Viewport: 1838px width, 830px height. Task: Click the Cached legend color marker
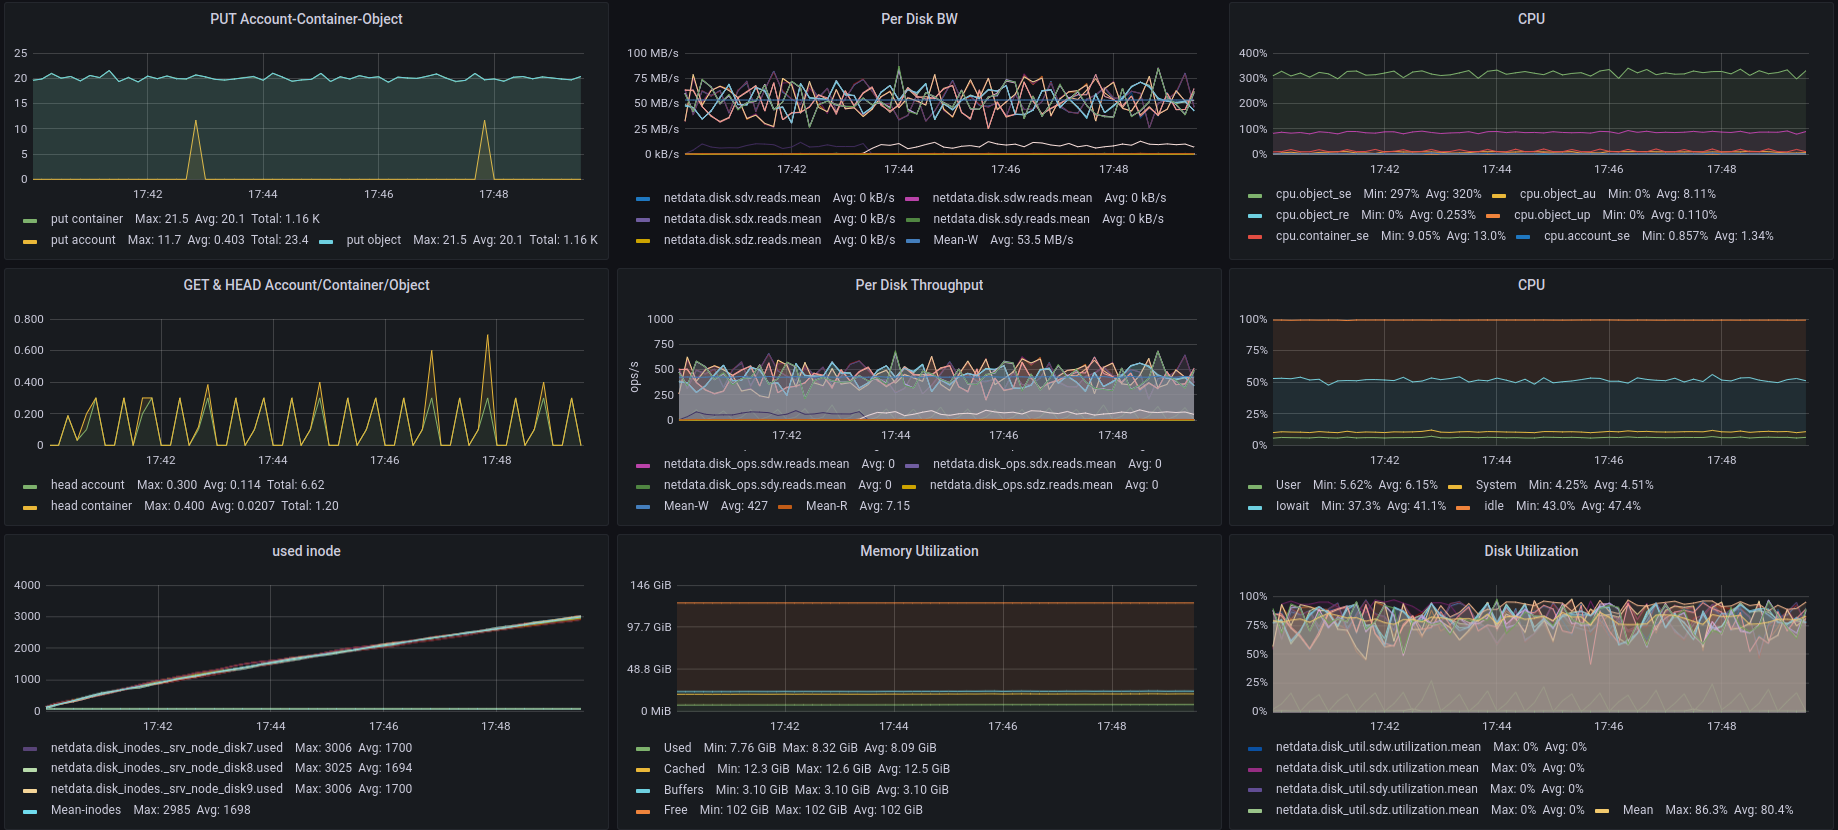point(643,770)
